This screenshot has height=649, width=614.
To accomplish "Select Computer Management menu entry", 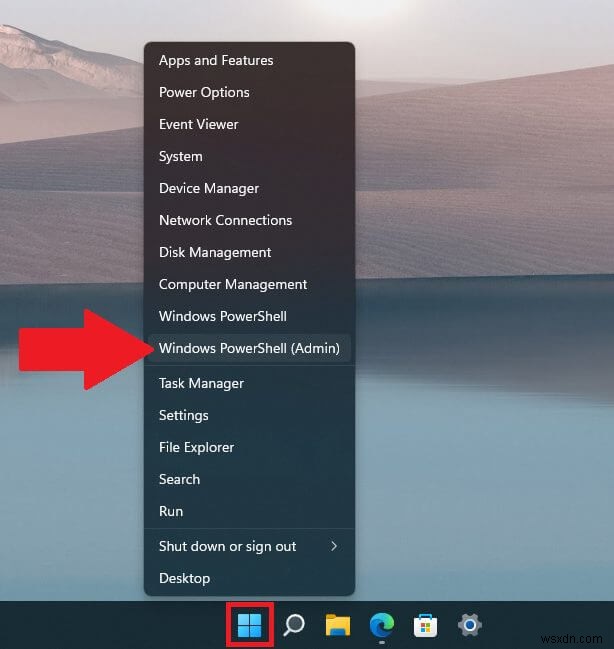I will pyautogui.click(x=249, y=284).
